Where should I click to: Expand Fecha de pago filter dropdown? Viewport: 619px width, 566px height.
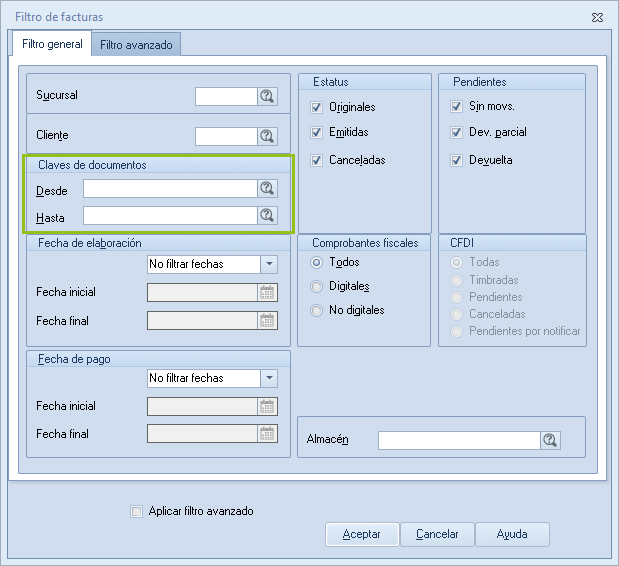pos(269,378)
